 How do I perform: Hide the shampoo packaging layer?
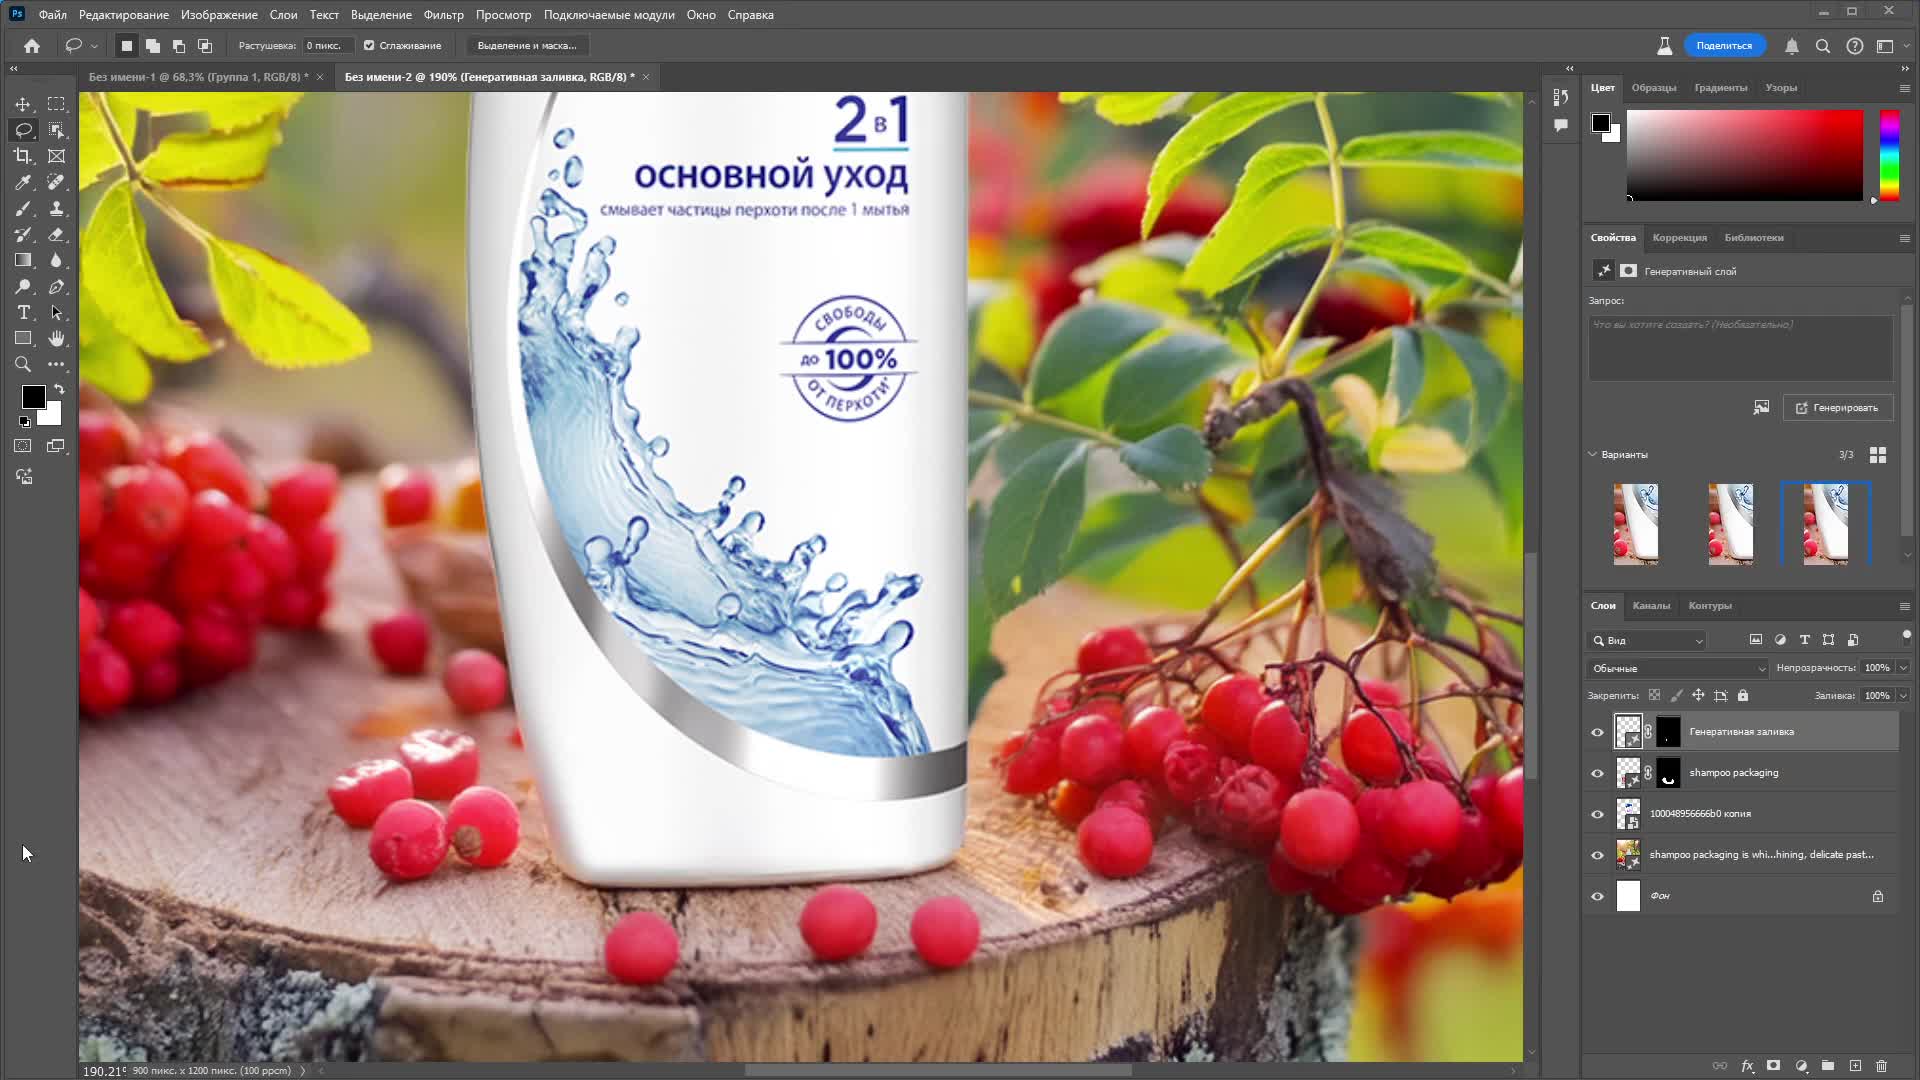(1597, 773)
